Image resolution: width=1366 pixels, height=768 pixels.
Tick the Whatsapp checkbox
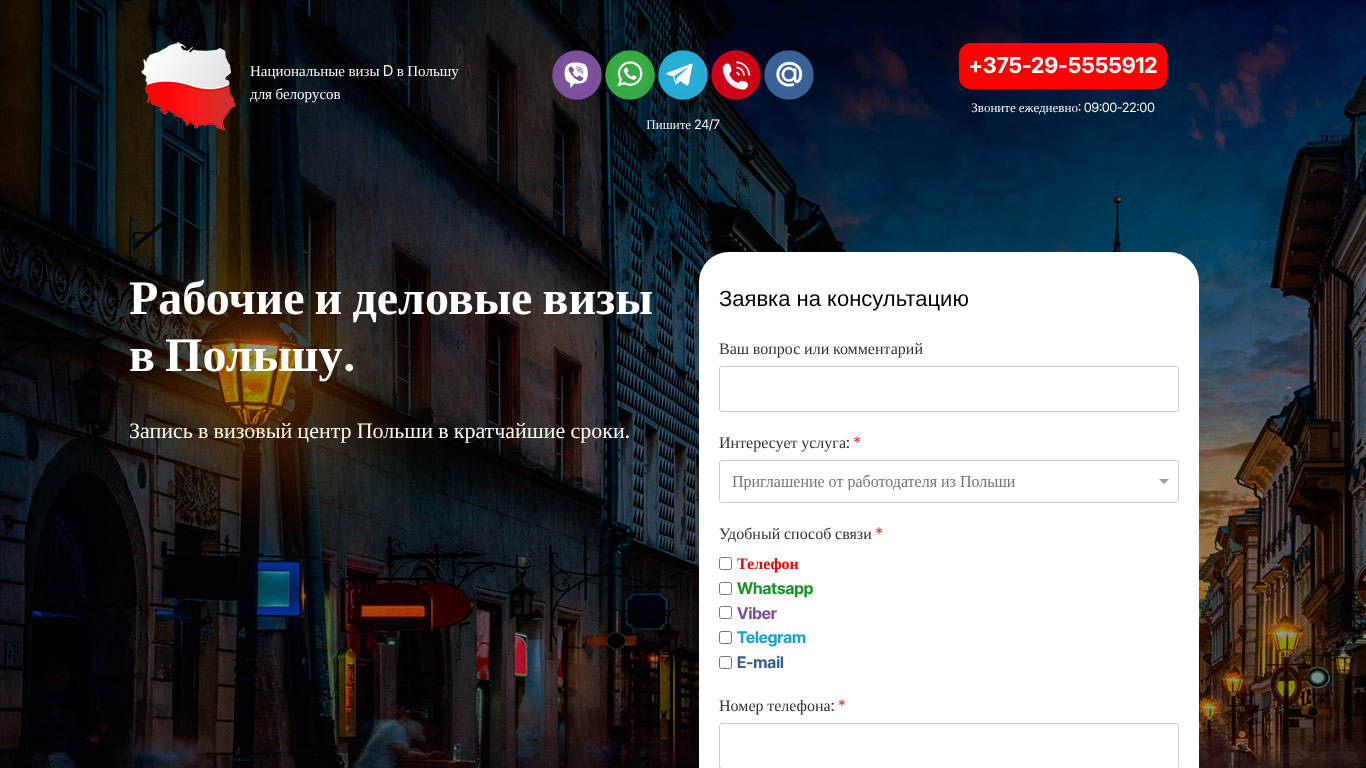click(x=726, y=588)
